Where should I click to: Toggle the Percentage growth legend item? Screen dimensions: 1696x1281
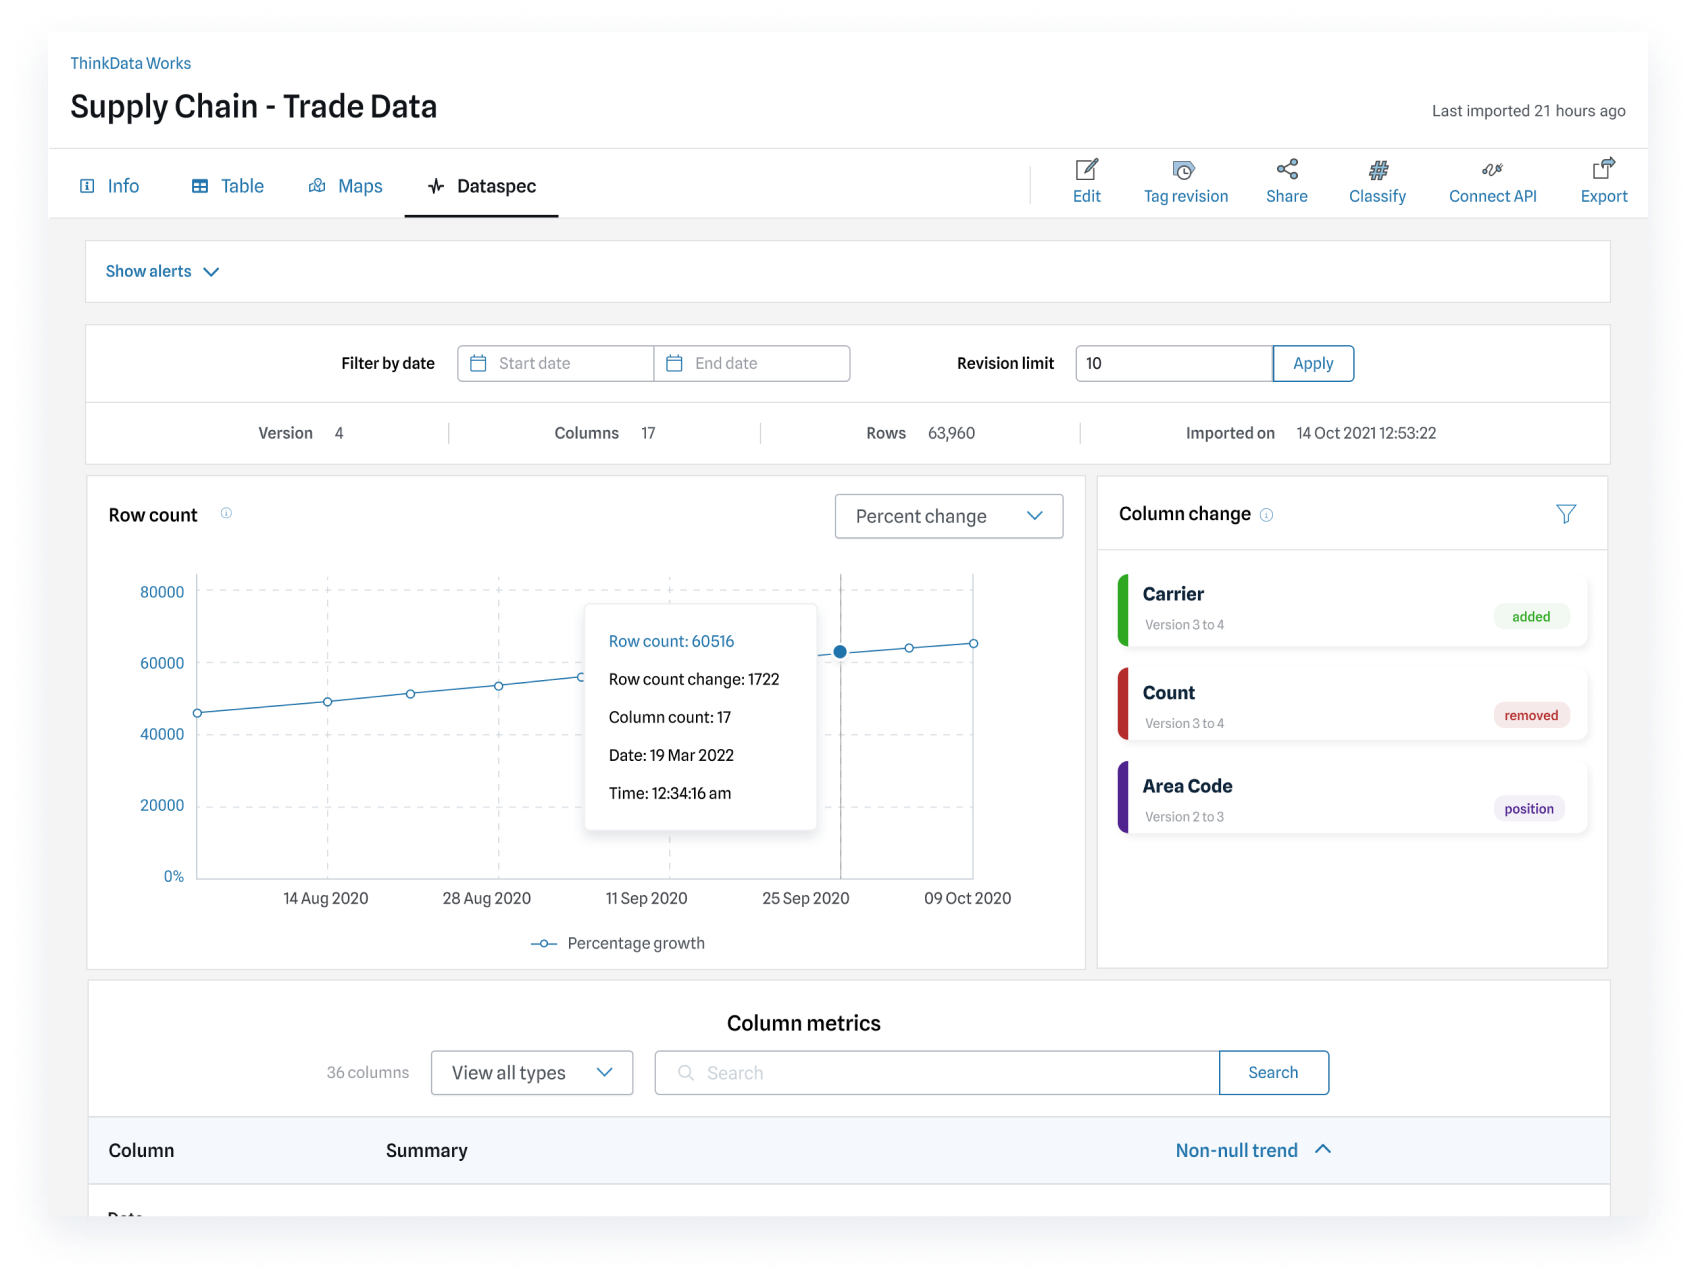[x=617, y=943]
